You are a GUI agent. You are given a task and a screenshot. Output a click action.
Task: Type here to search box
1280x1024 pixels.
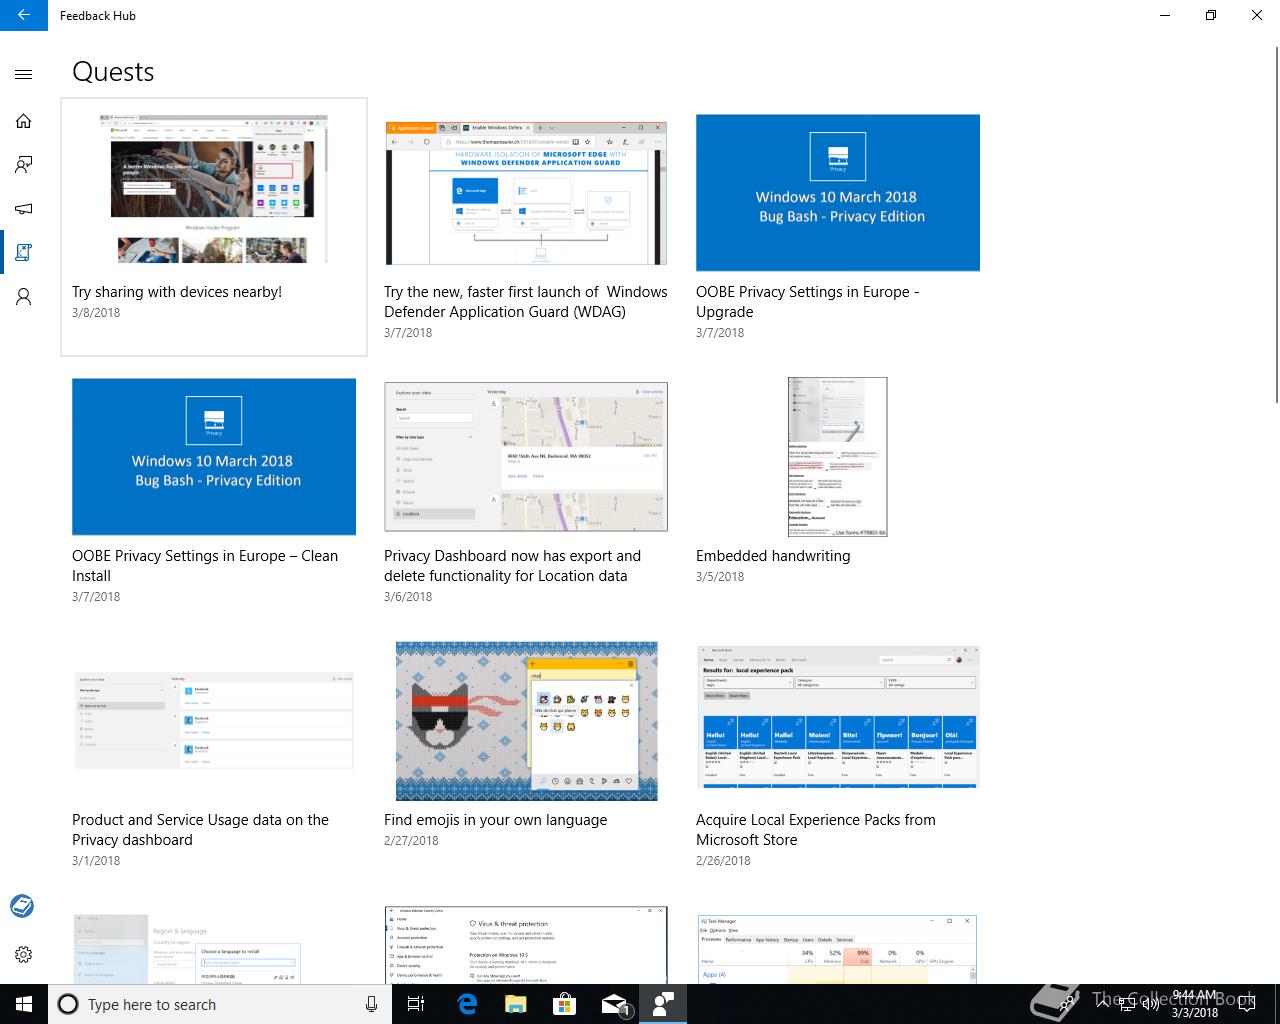[220, 1004]
